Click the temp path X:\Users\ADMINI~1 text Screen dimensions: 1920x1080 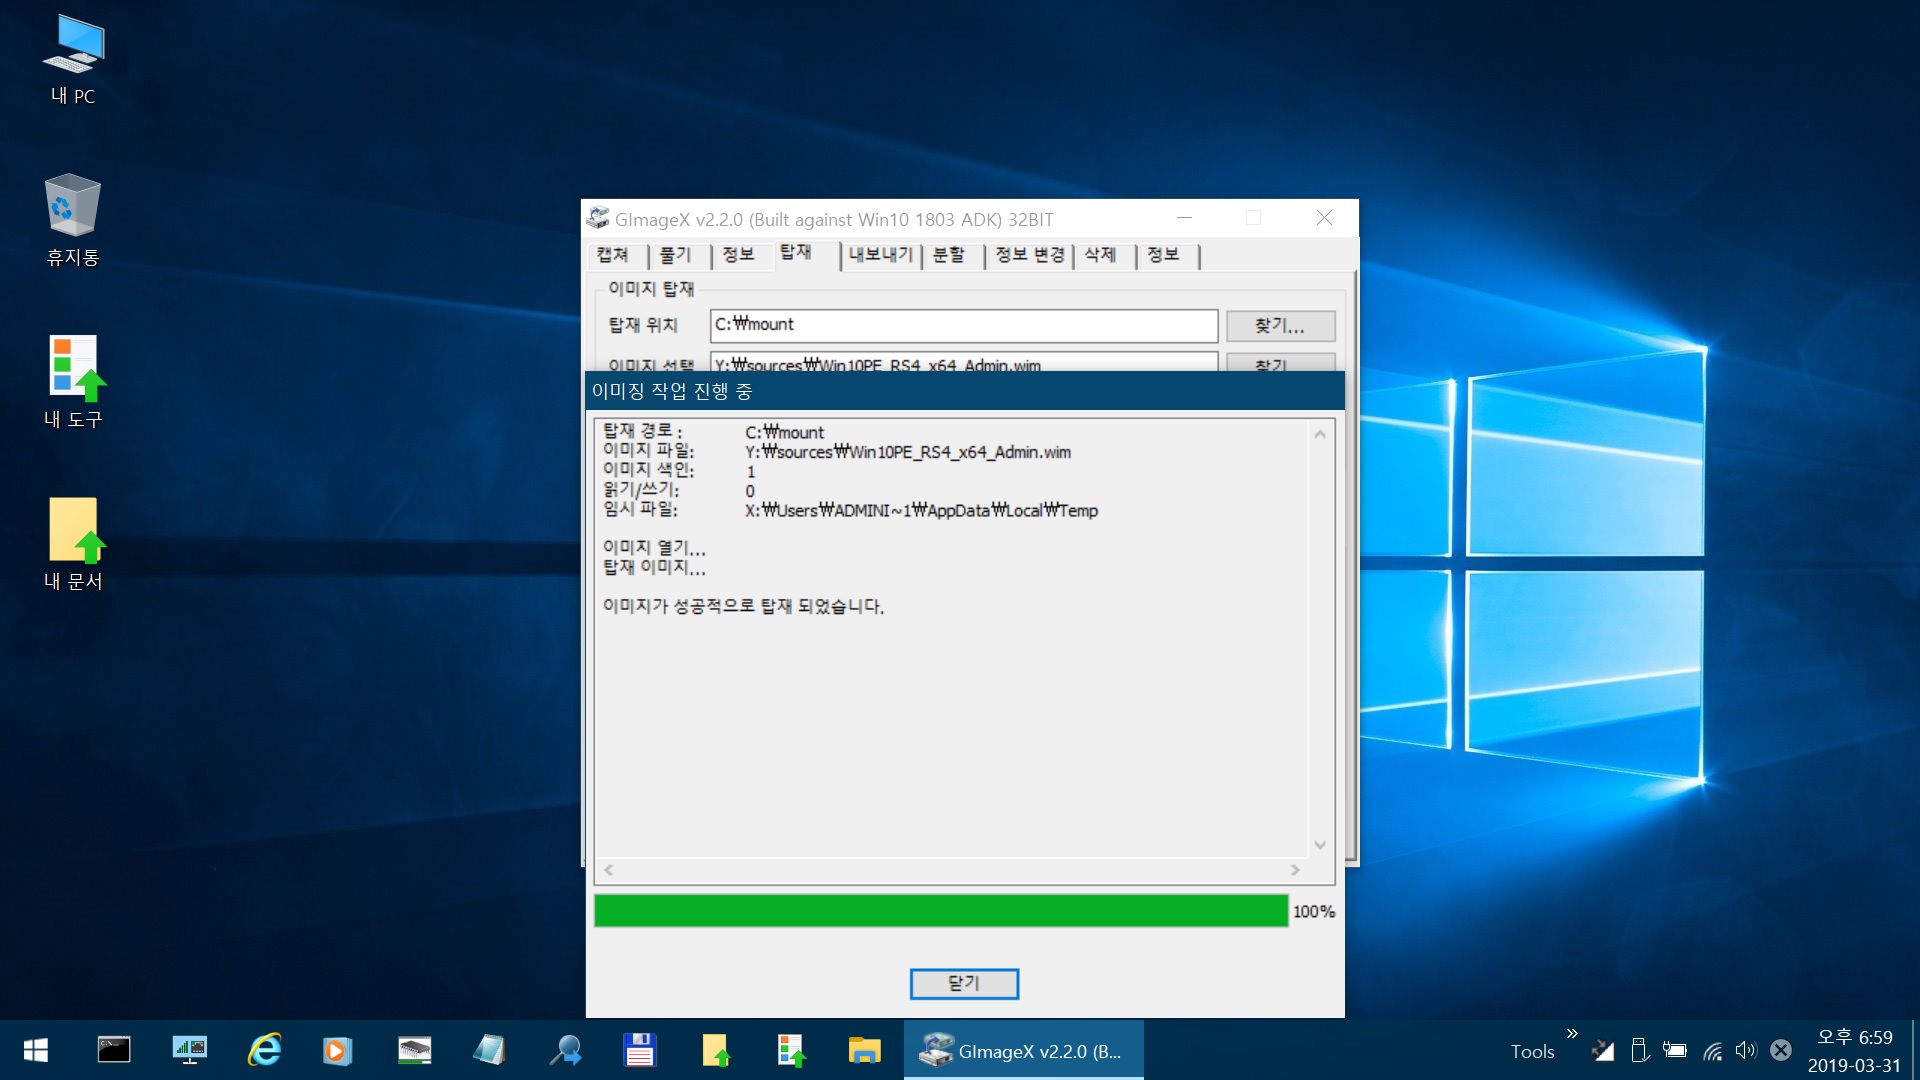[x=921, y=510]
